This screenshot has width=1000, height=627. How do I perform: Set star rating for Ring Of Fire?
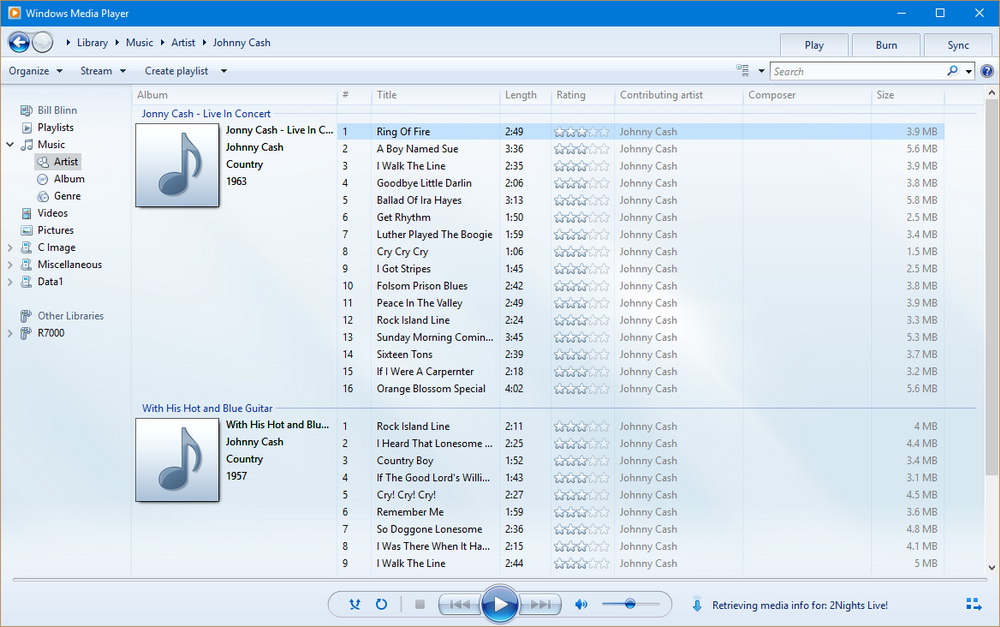pyautogui.click(x=582, y=132)
